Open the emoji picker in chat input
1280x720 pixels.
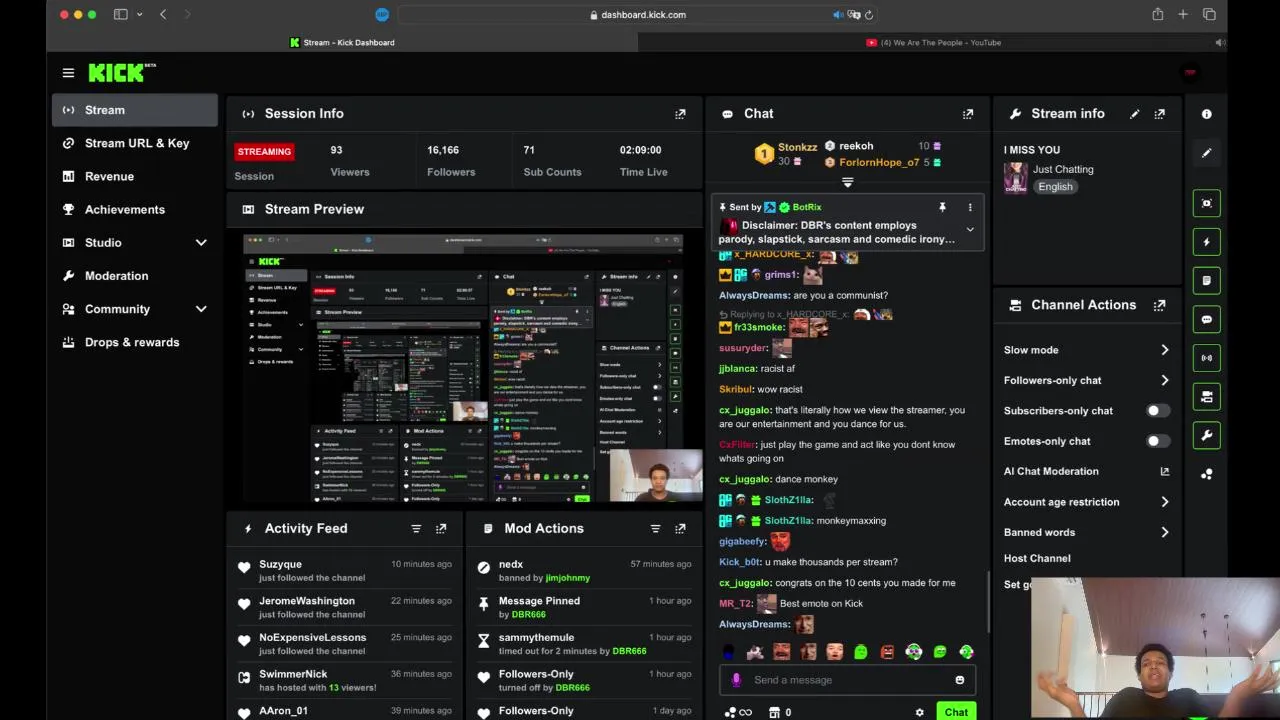point(959,680)
